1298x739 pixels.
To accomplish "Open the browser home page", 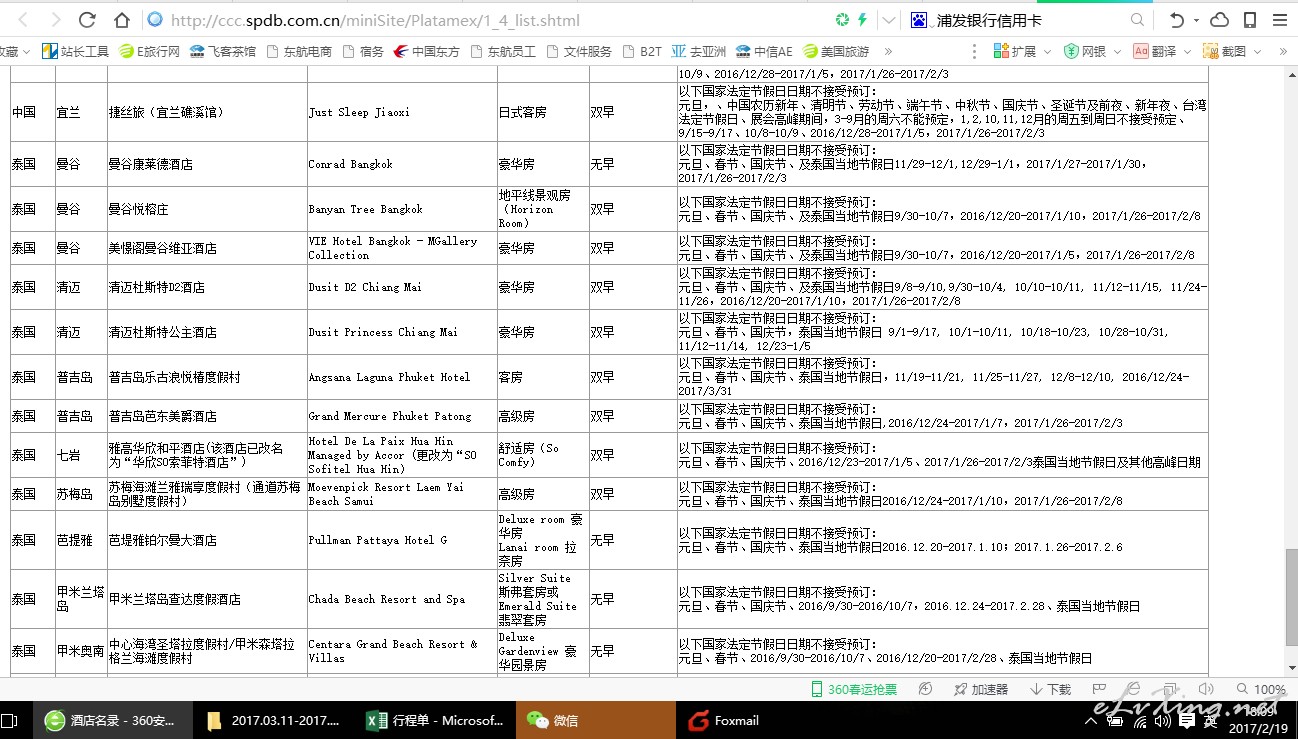I will 121,20.
